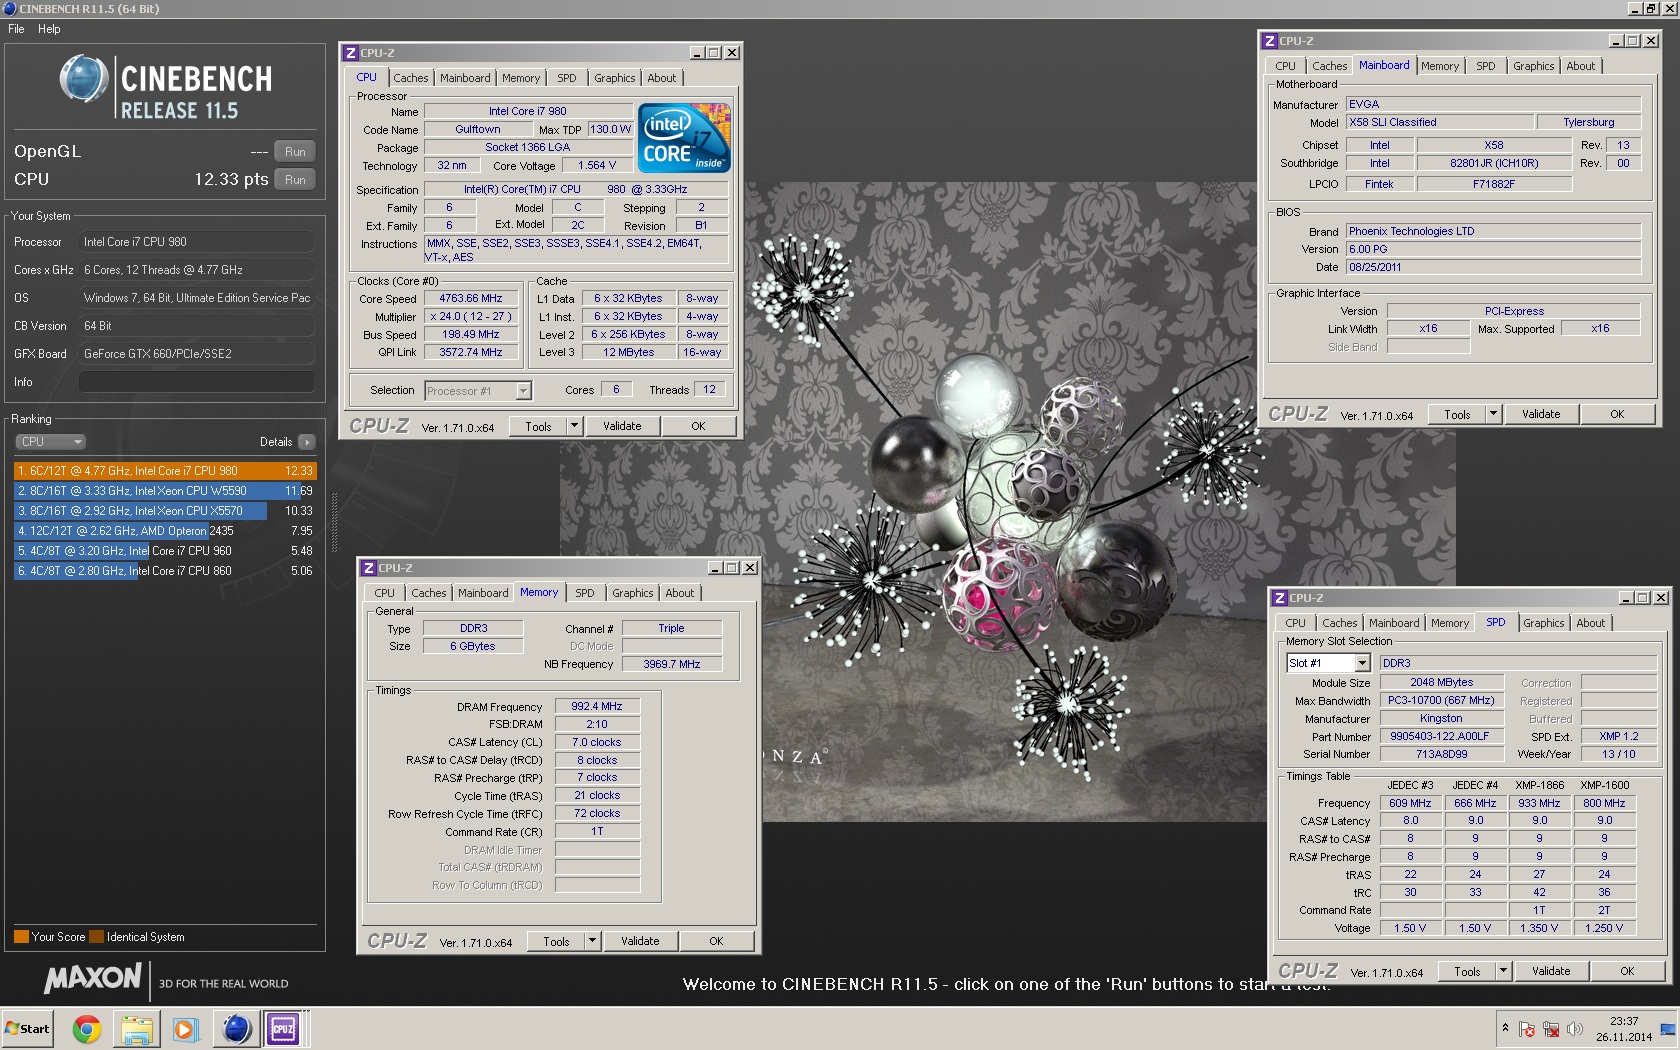
Task: Click the Cinebench title bar app icon
Action: [10, 9]
